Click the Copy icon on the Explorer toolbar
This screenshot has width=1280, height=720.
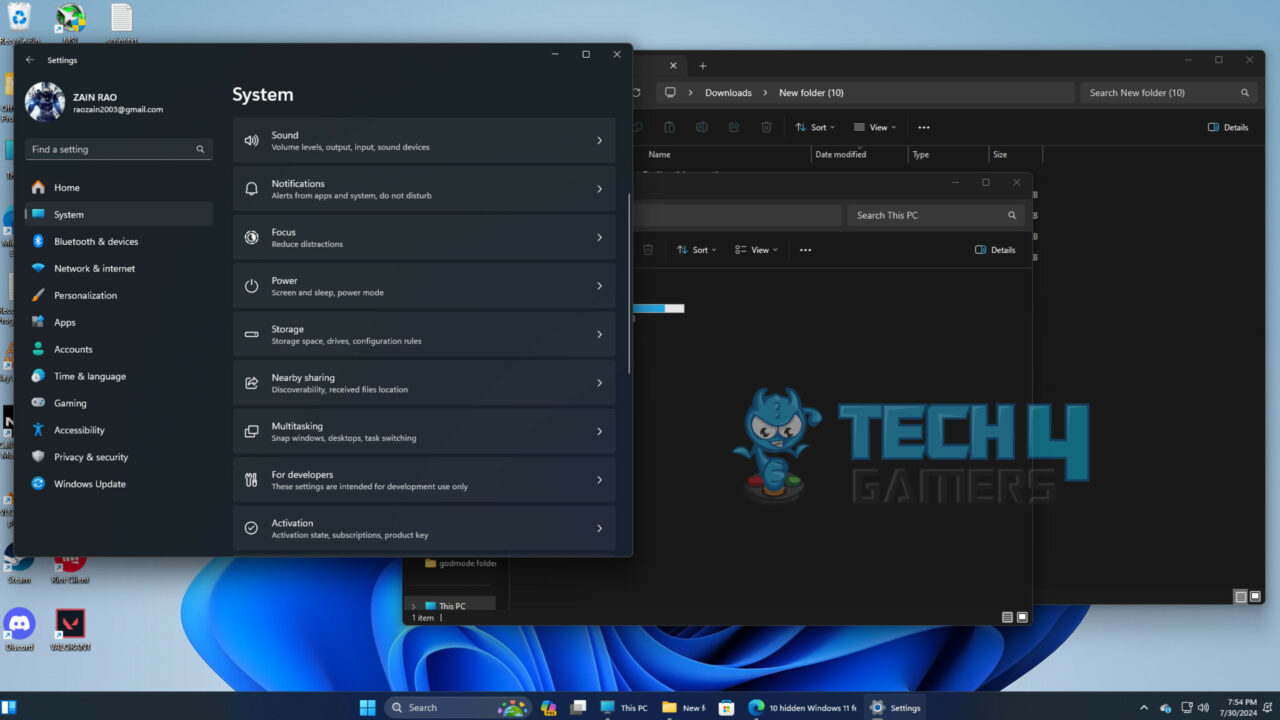[670, 127]
